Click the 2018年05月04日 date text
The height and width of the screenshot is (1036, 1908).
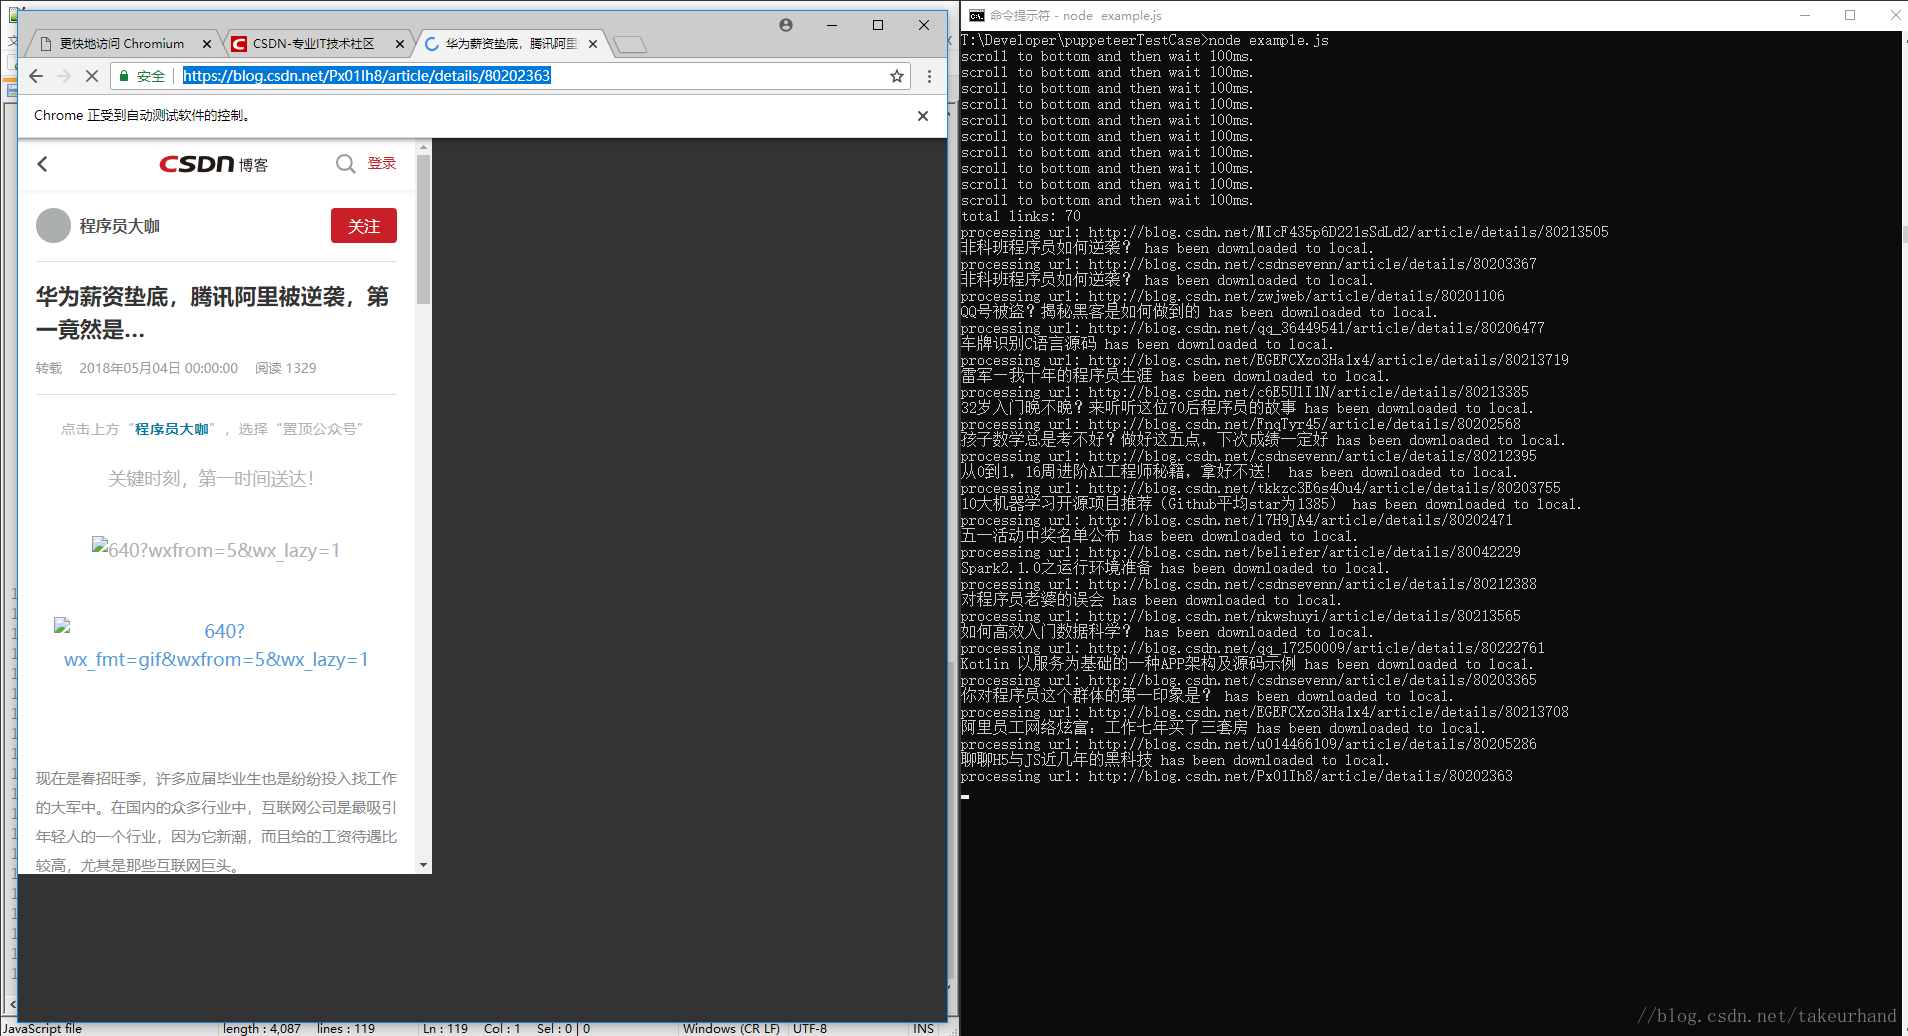158,368
